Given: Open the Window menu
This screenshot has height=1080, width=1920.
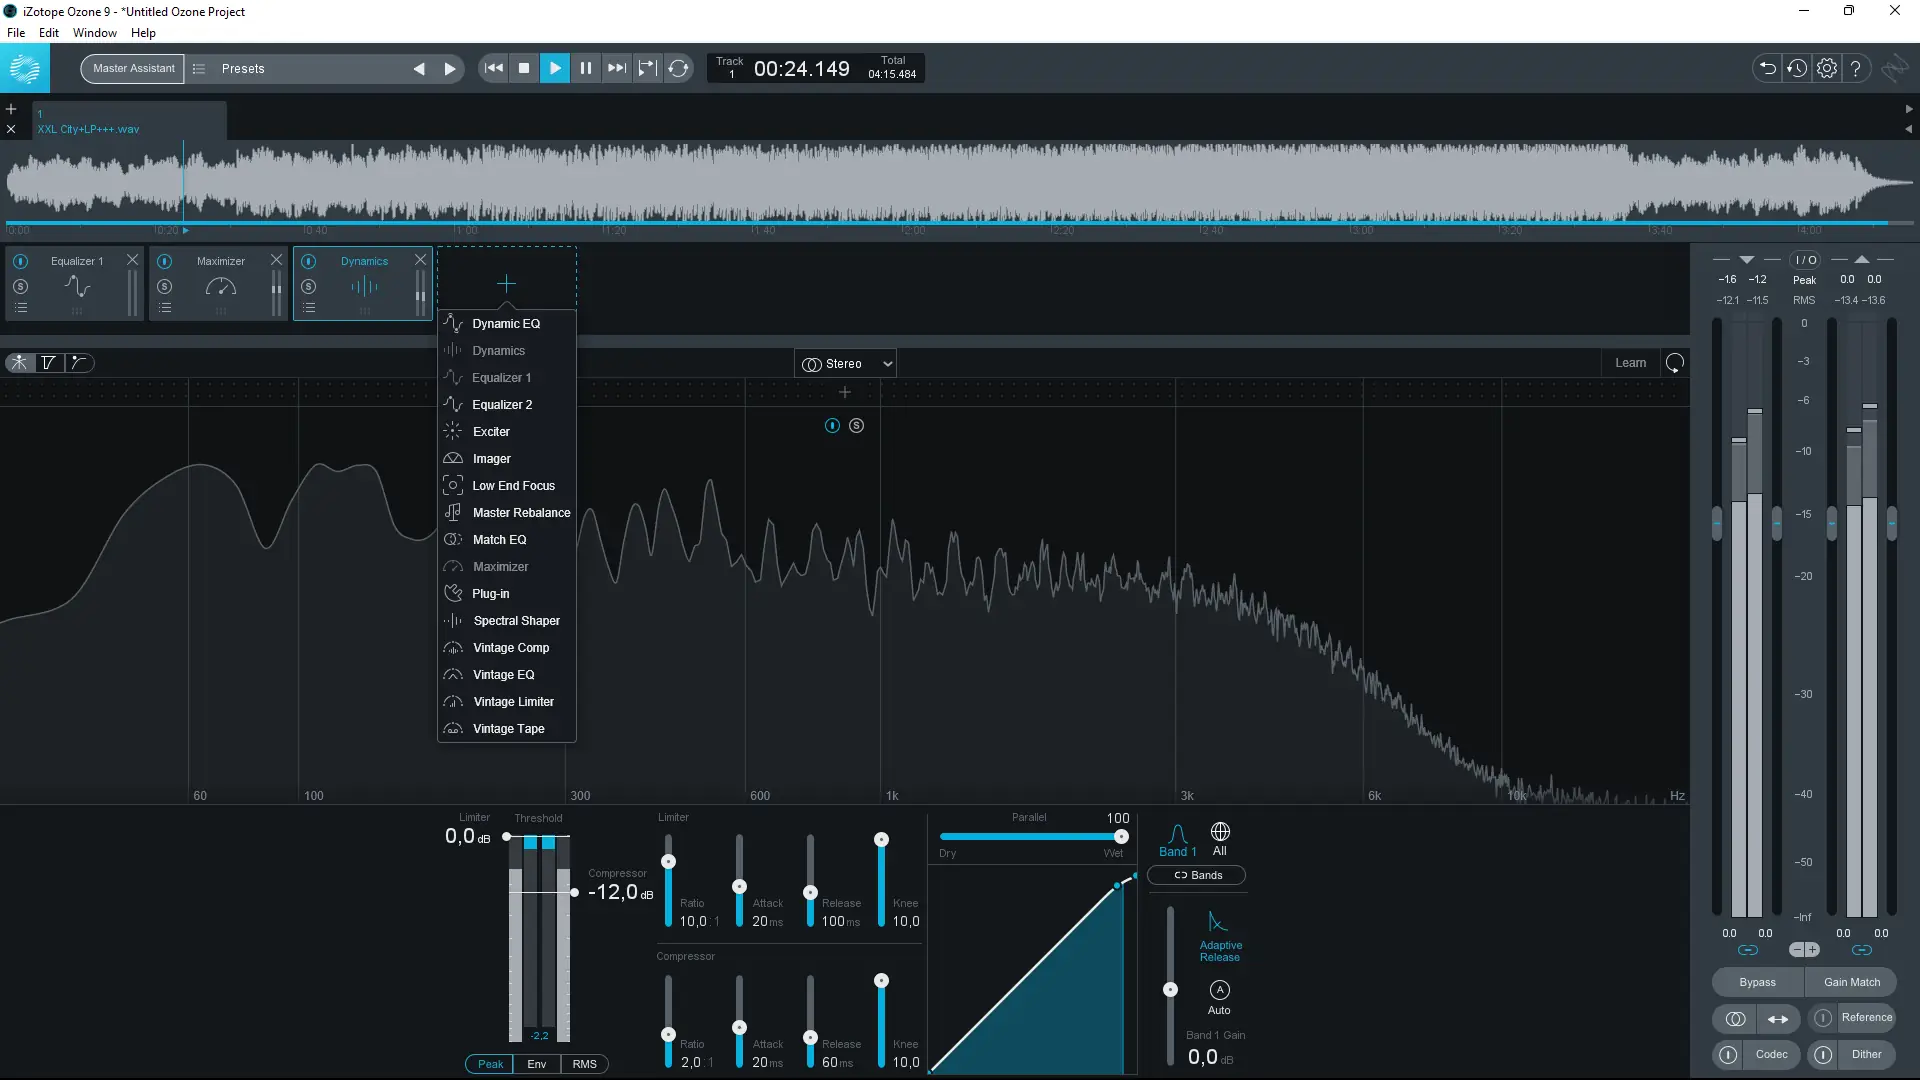Looking at the screenshot, I should tap(94, 33).
